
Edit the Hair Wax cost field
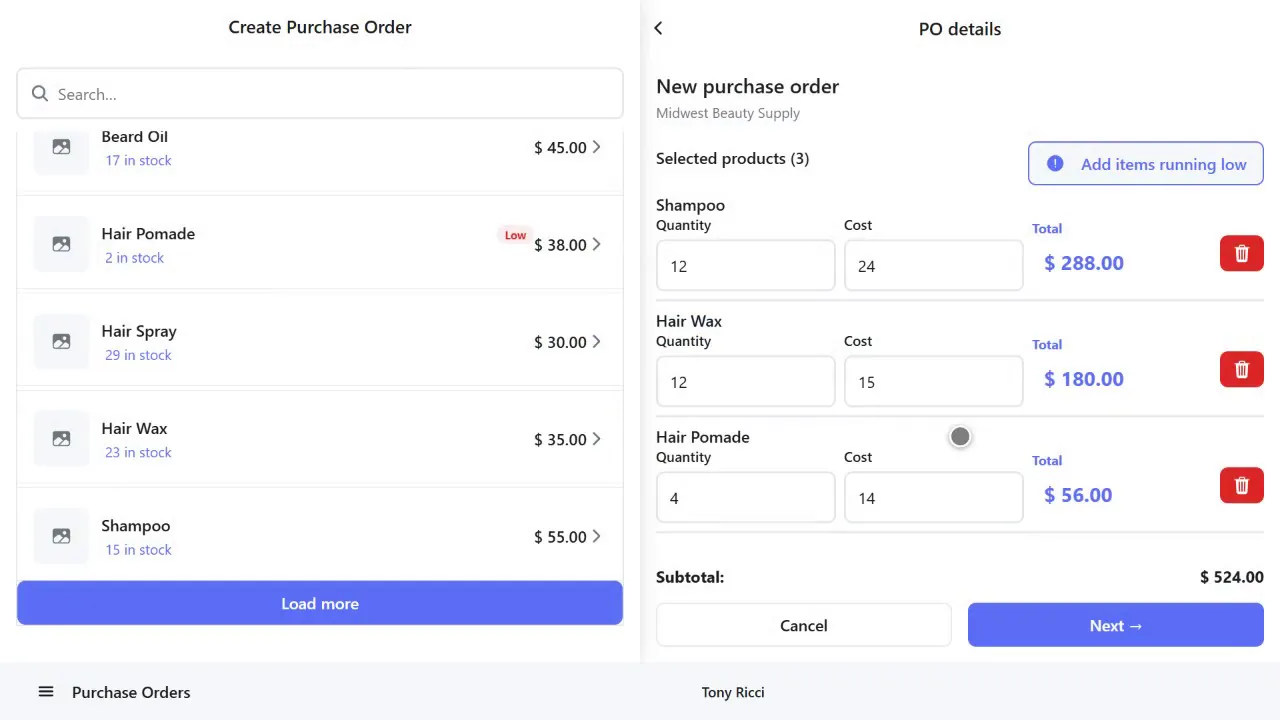[x=934, y=382]
